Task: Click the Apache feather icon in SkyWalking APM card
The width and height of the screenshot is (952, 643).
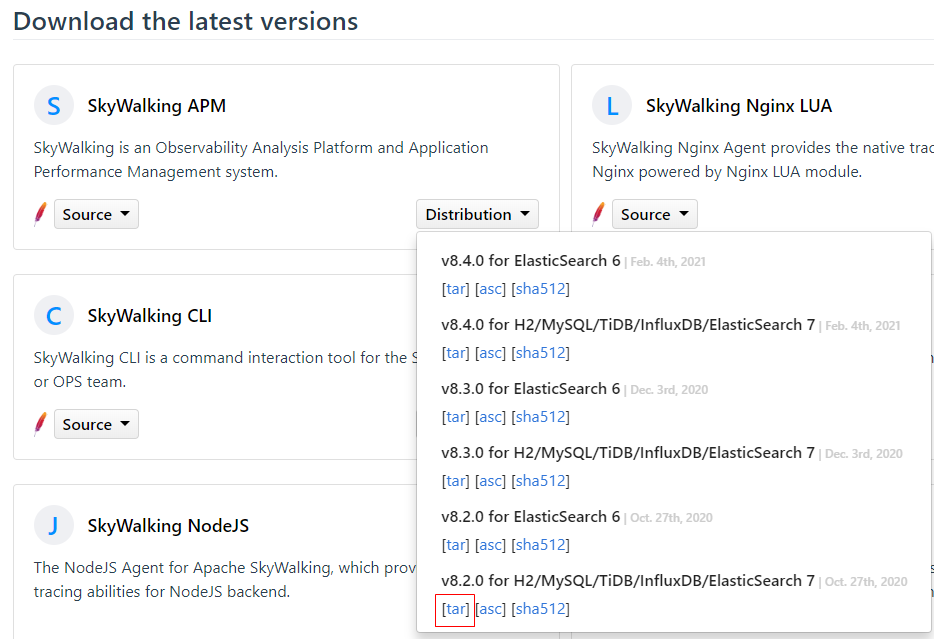Action: pyautogui.click(x=41, y=214)
